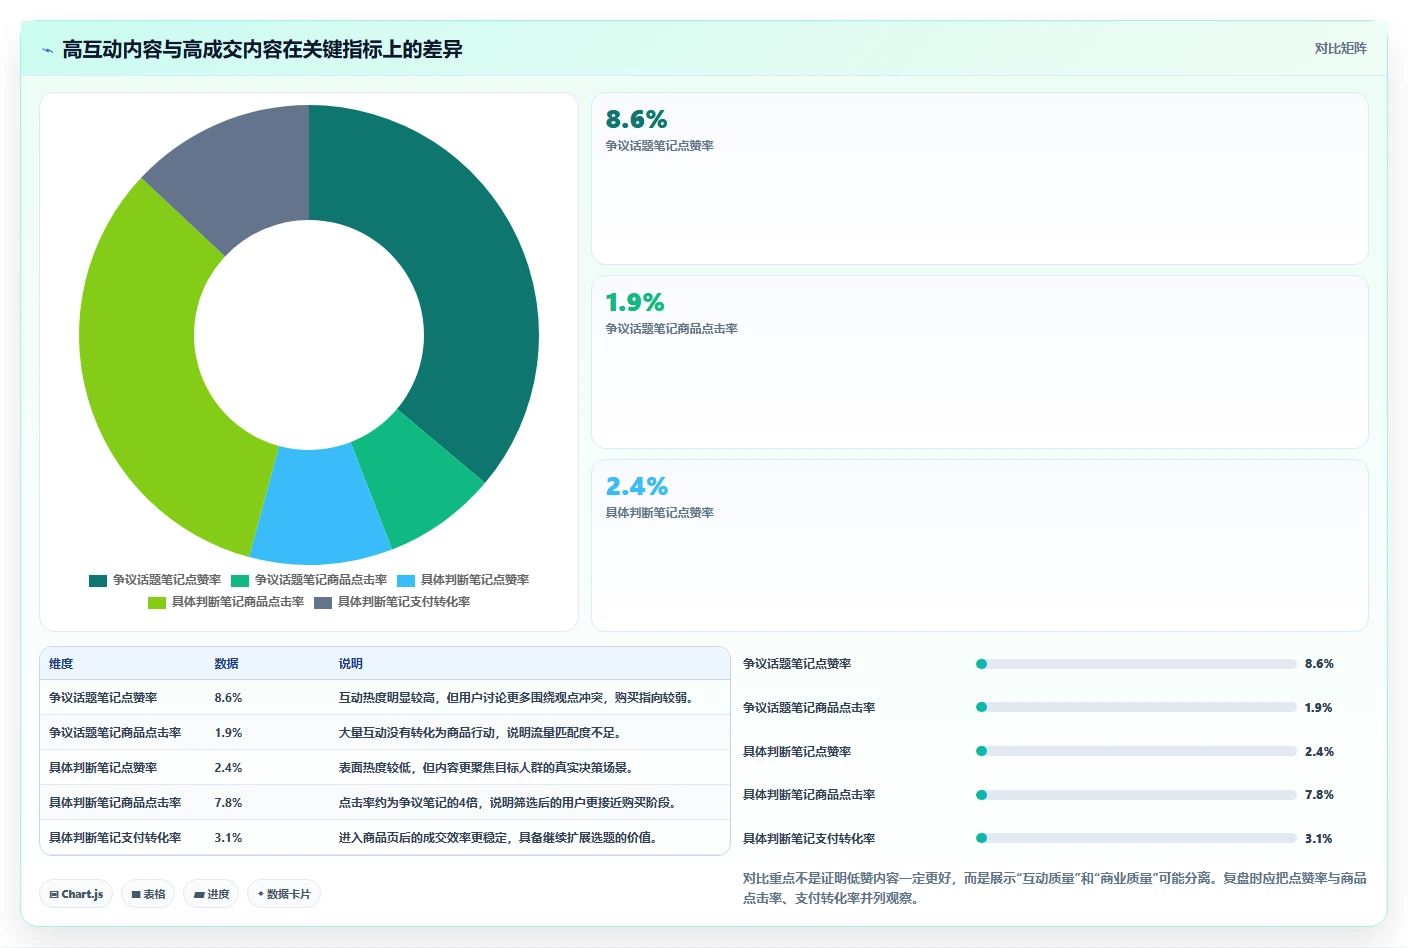Click the 说明 table column header
Viewport: 1408px width, 948px height.
pyautogui.click(x=350, y=664)
